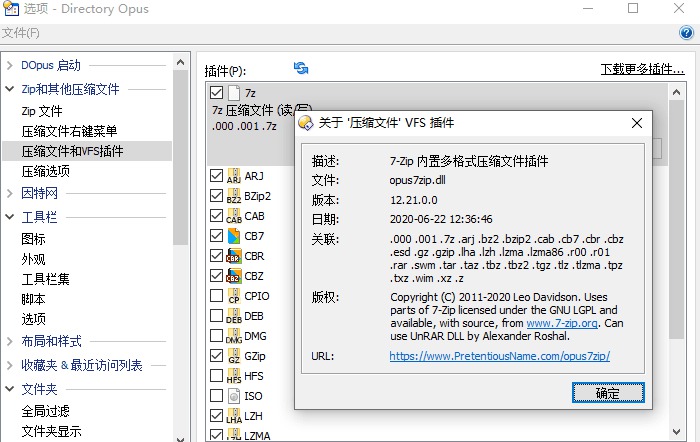Click the DEB package icon
Viewport: 700px width, 442px height.
pyautogui.click(x=234, y=316)
